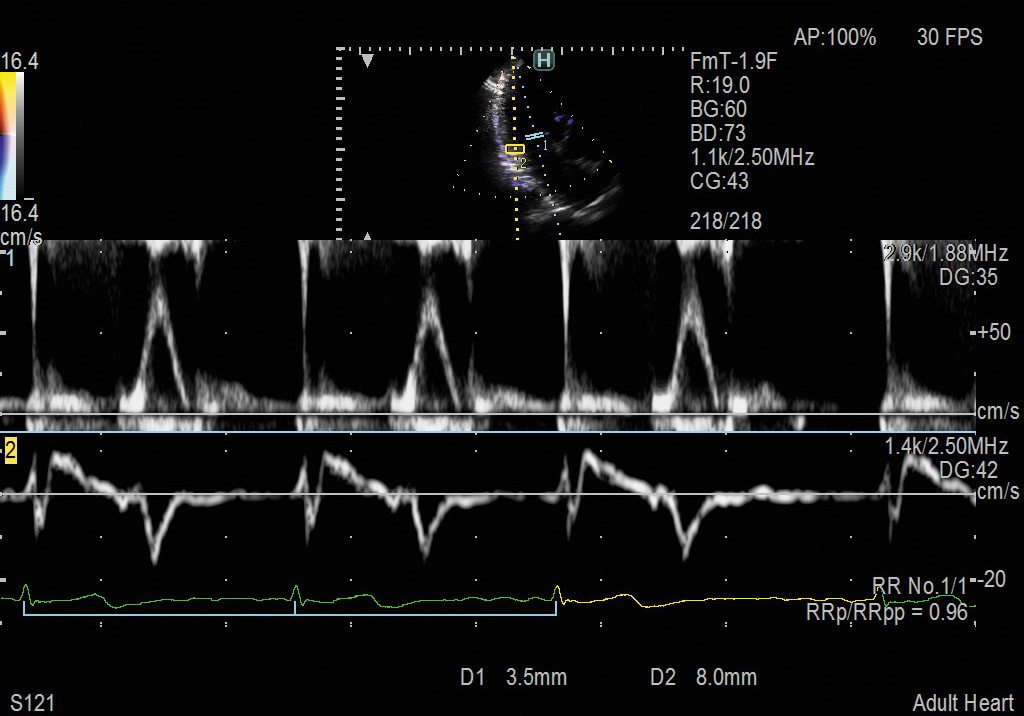The width and height of the screenshot is (1024, 716).
Task: Click the focus triangle marker at top-left of image
Action: tap(367, 62)
